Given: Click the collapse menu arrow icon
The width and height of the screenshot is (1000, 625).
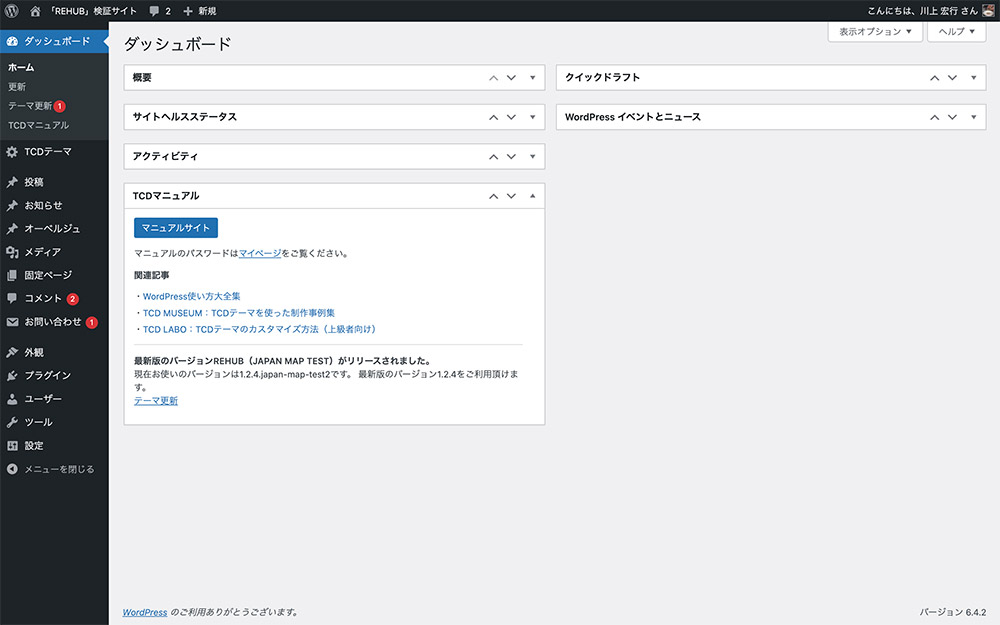Looking at the screenshot, I should pos(12,469).
